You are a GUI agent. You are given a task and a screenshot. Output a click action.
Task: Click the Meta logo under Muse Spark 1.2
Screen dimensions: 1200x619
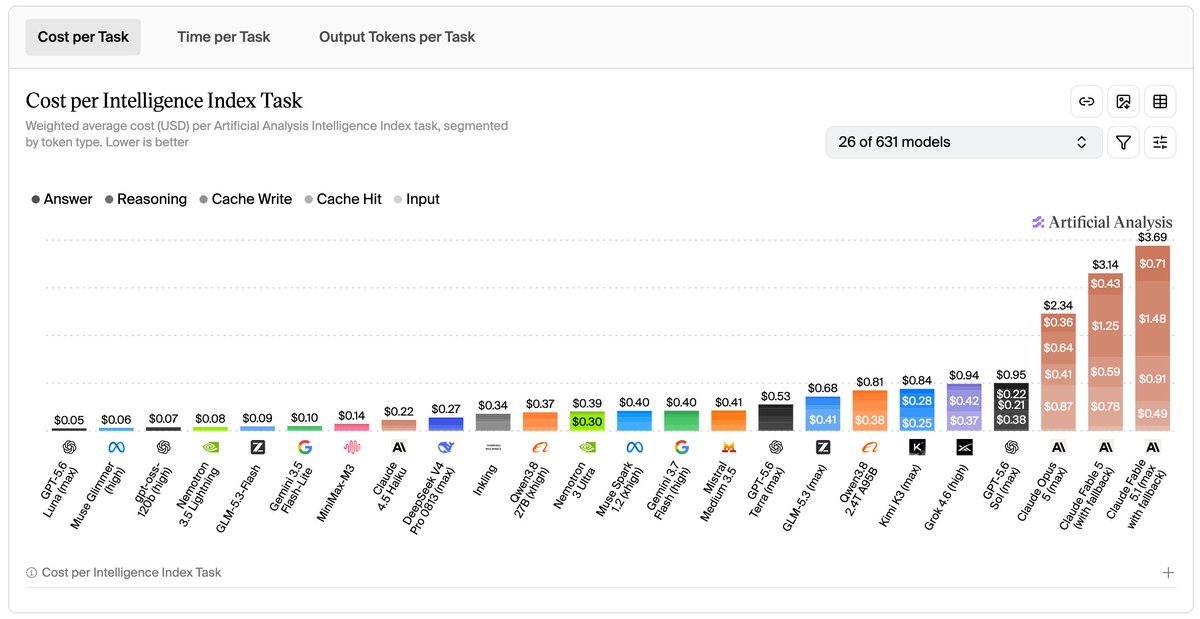tap(634, 447)
